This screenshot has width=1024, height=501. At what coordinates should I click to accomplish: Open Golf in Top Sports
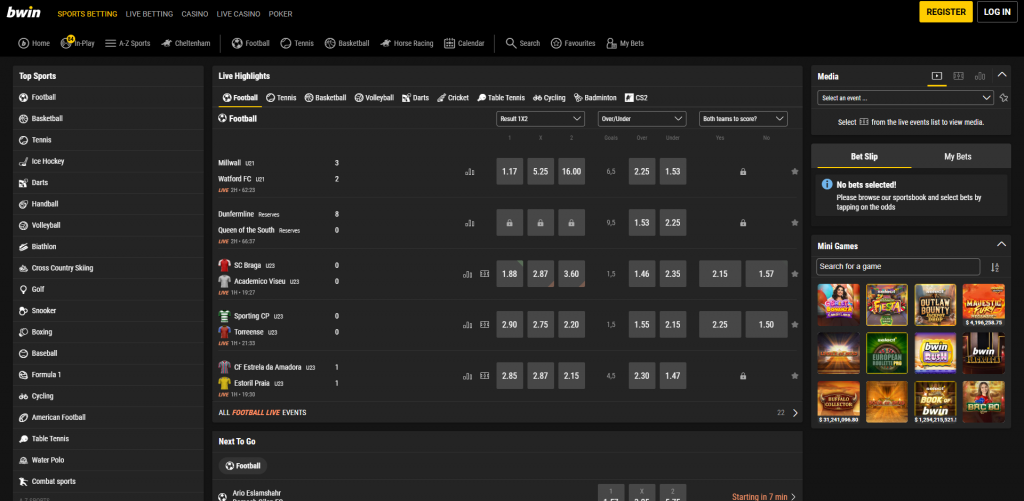tap(108, 289)
